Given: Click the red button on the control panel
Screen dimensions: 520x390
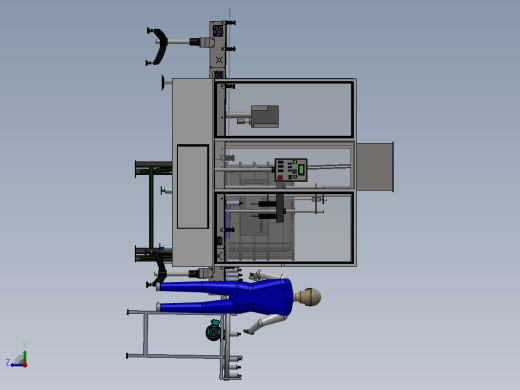Looking at the screenshot, I should click(280, 178).
